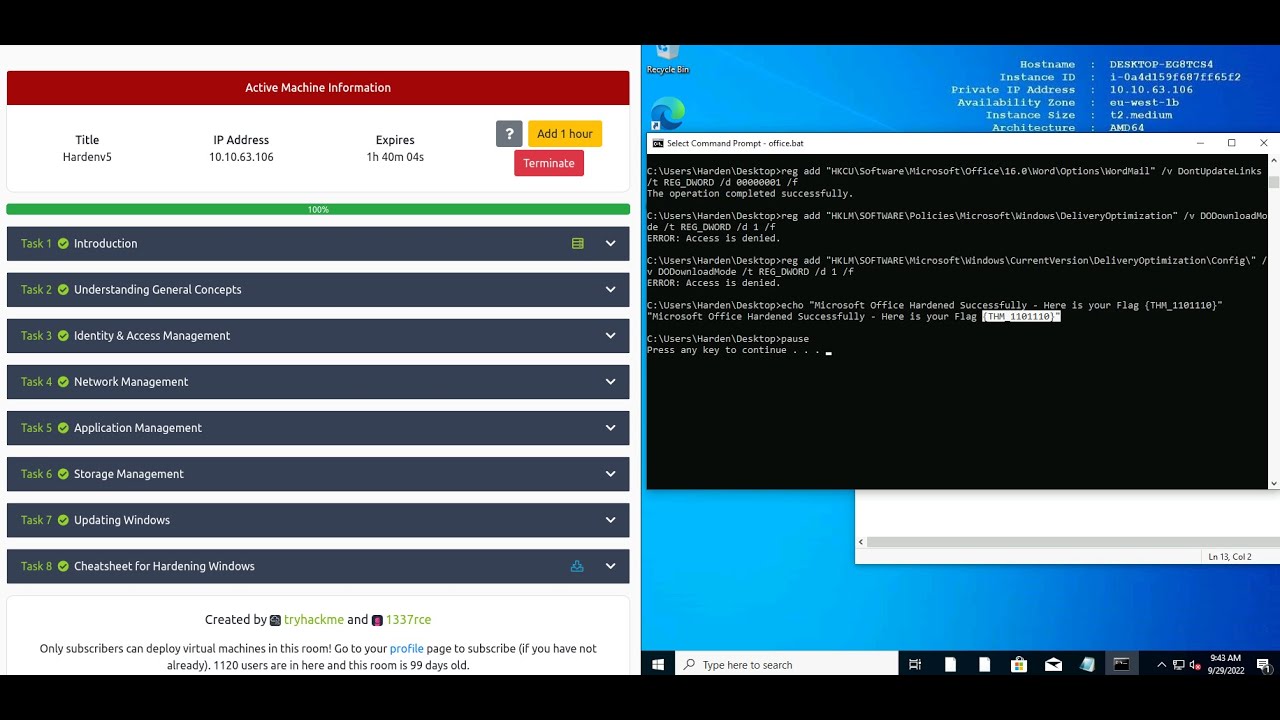Viewport: 1280px width, 720px height.
Task: Open Microsoft Edge desktop shortcut
Action: (x=667, y=113)
